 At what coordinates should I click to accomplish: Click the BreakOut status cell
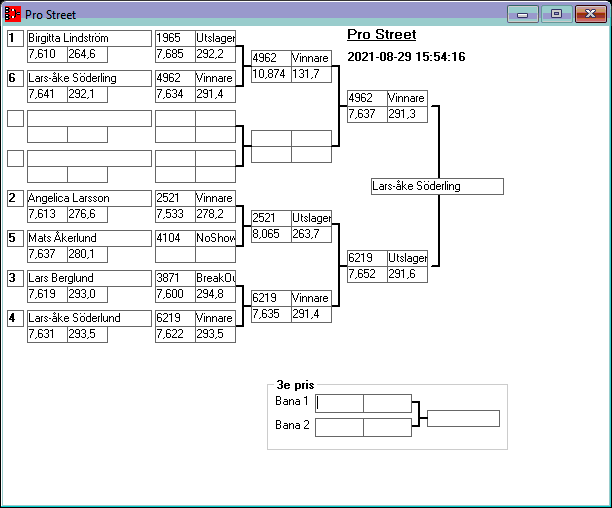215,278
